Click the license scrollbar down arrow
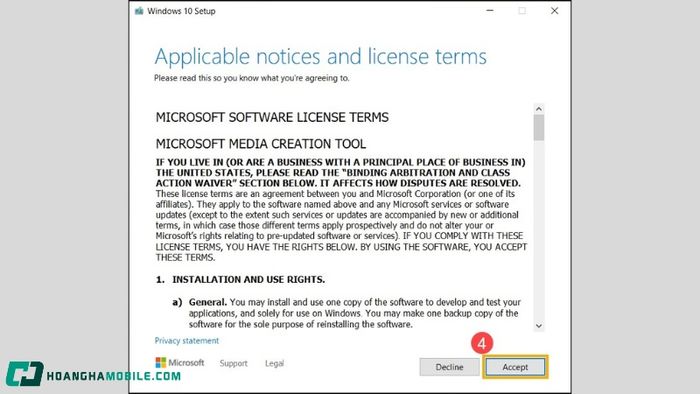700x394 pixels. point(539,326)
